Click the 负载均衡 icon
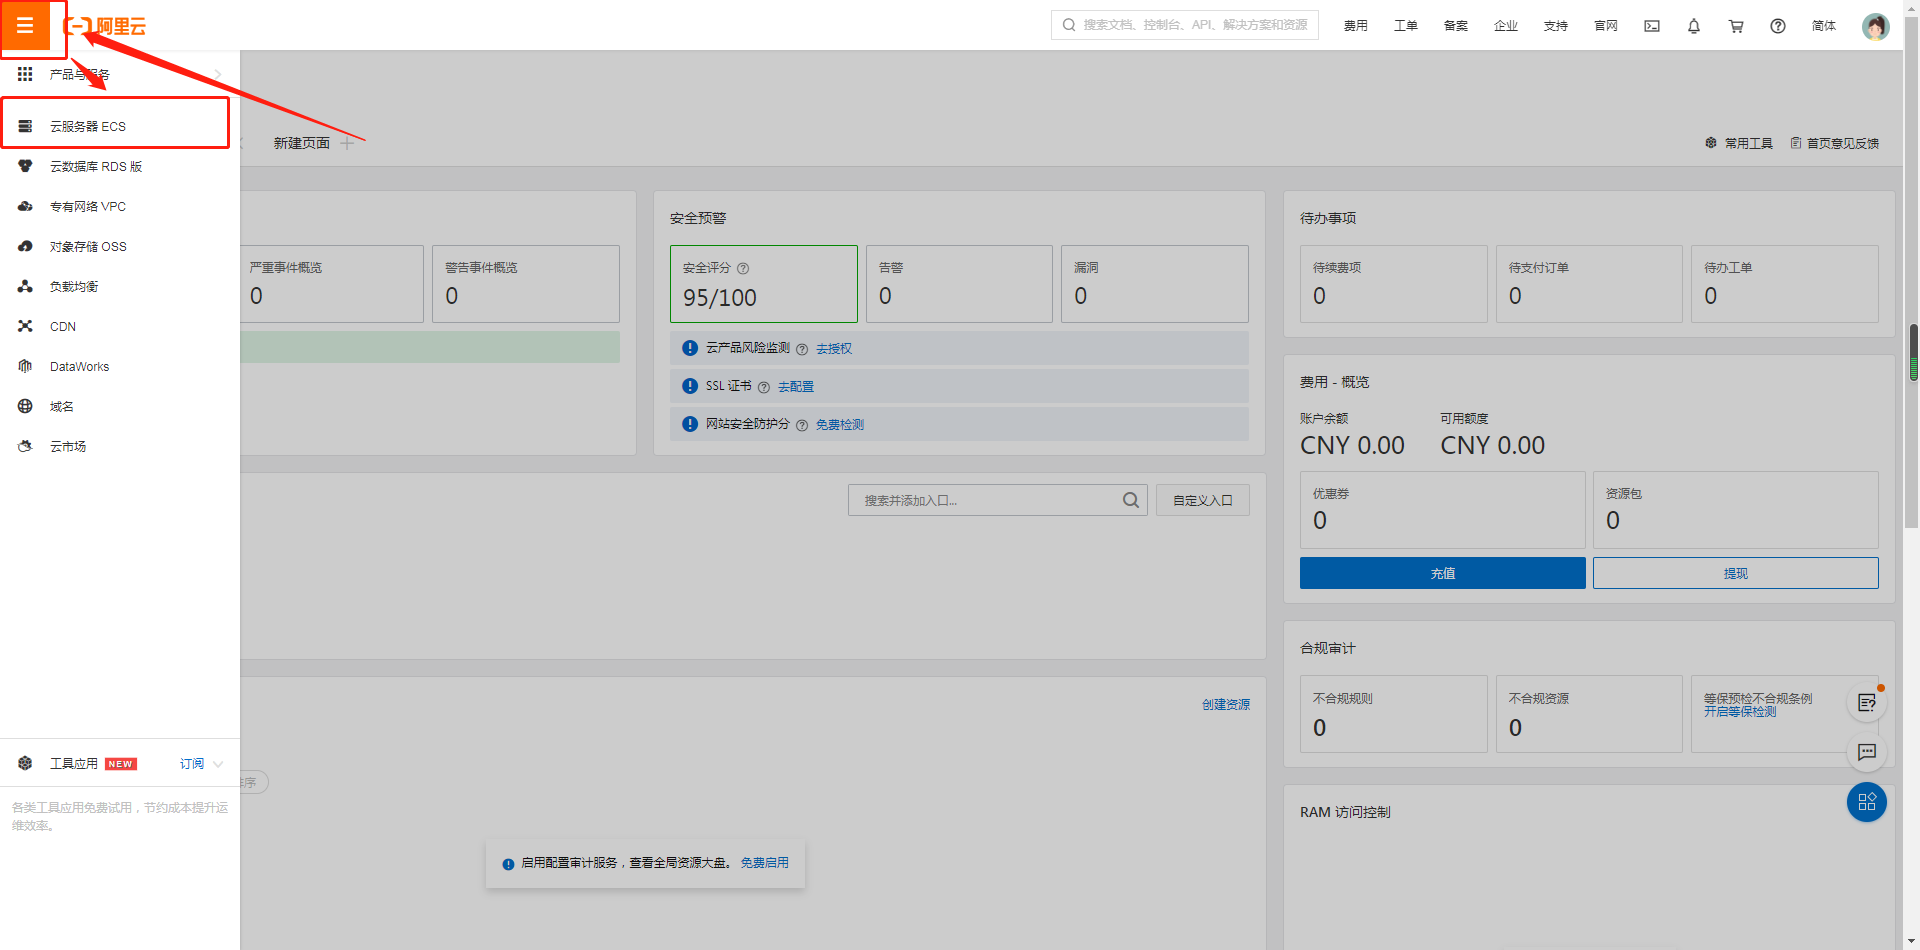The image size is (1920, 950). point(26,286)
